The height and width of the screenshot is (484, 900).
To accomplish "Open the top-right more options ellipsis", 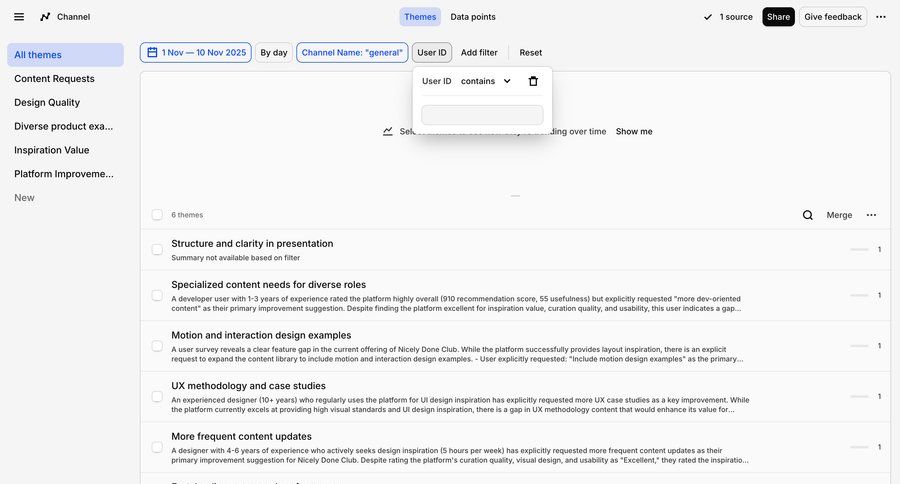I will [880, 17].
